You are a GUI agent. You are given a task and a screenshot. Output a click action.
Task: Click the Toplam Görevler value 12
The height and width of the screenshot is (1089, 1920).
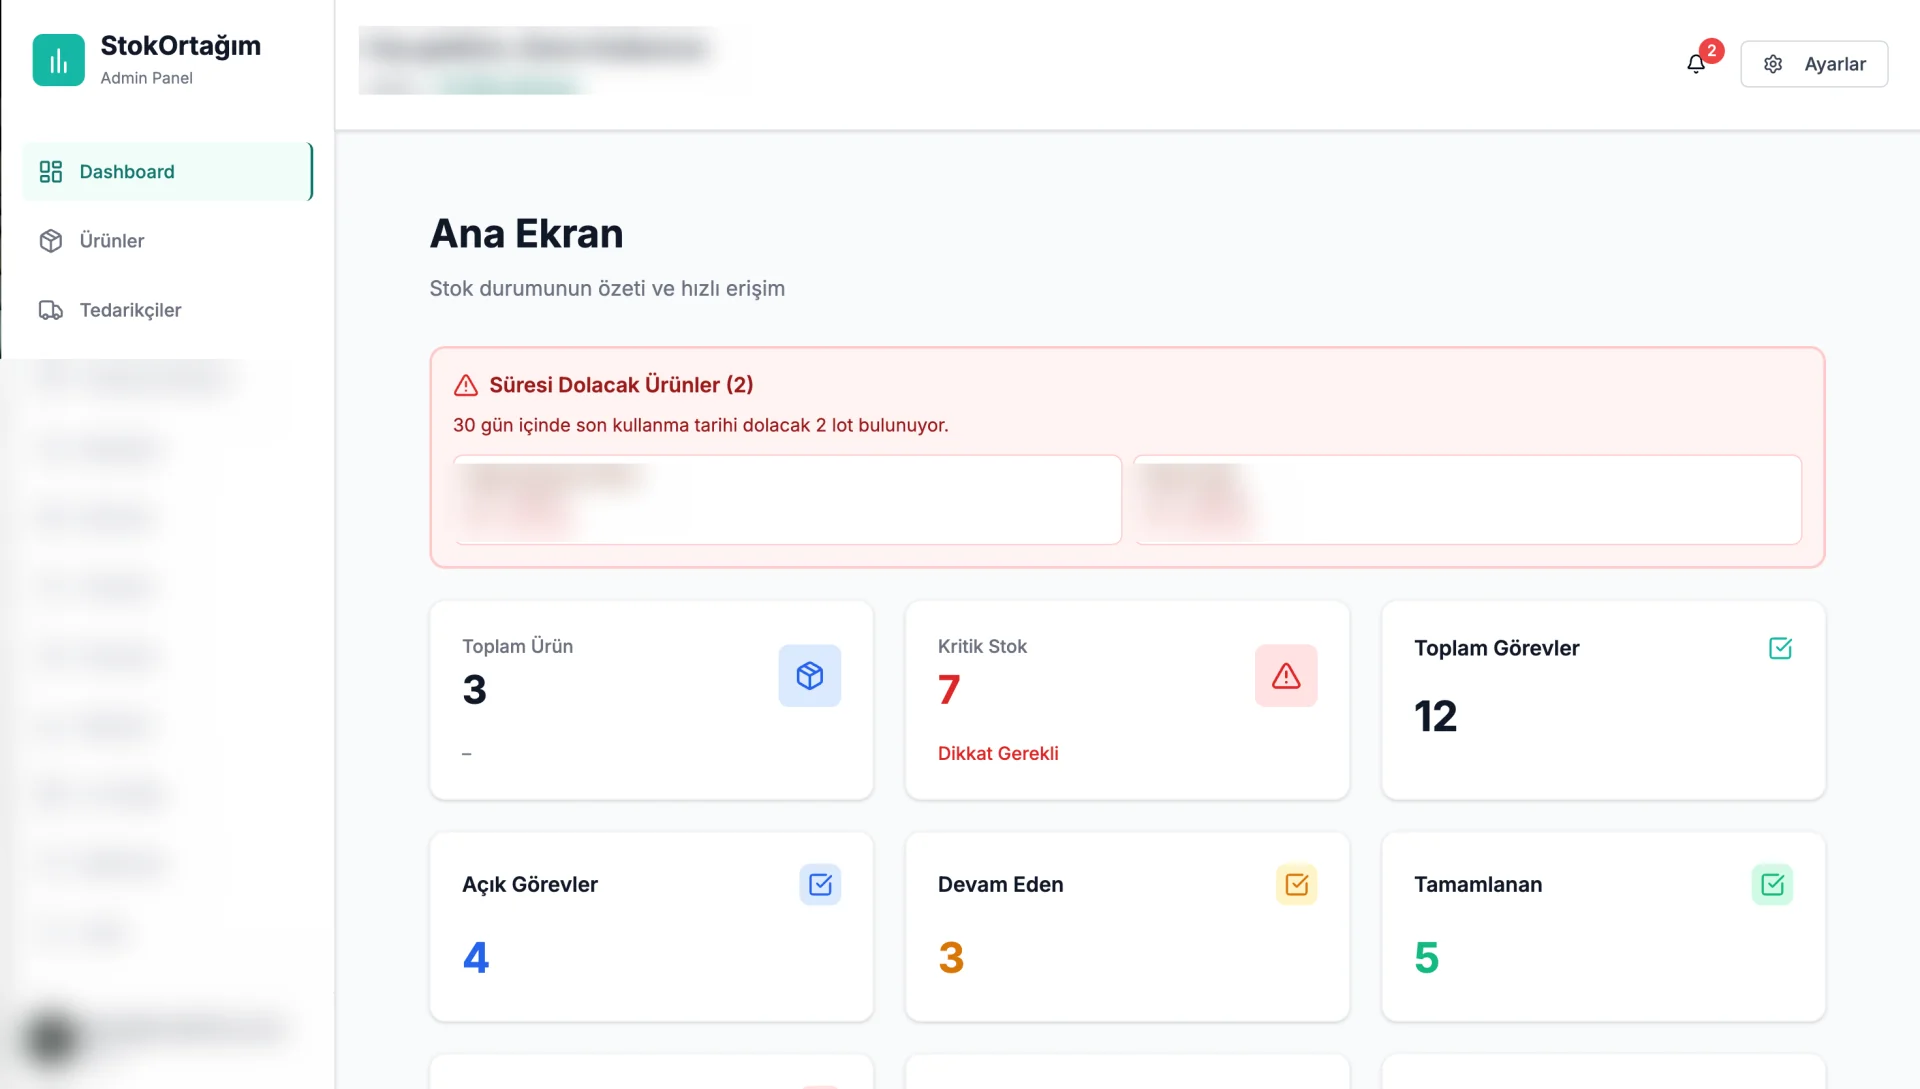point(1435,717)
